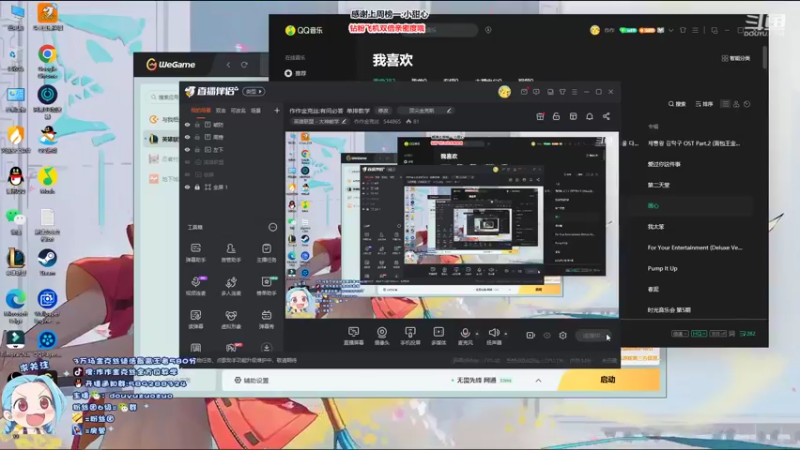Click the QQ Music vertical scrollbar
Screen dimensions: 800x450
pyautogui.click(x=764, y=57)
